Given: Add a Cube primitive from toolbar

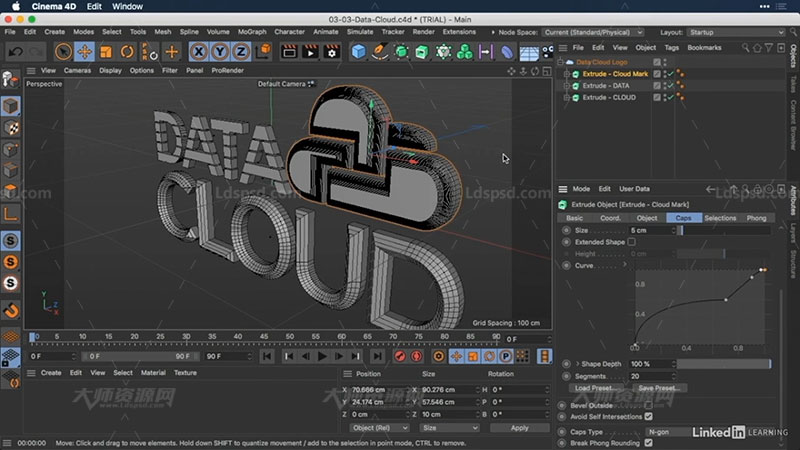Looking at the screenshot, I should click(x=359, y=52).
